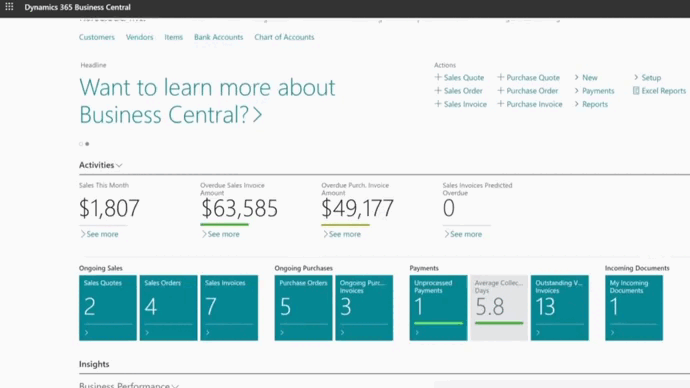Open the Bank Accounts navigation link
The height and width of the screenshot is (388, 690).
click(218, 37)
